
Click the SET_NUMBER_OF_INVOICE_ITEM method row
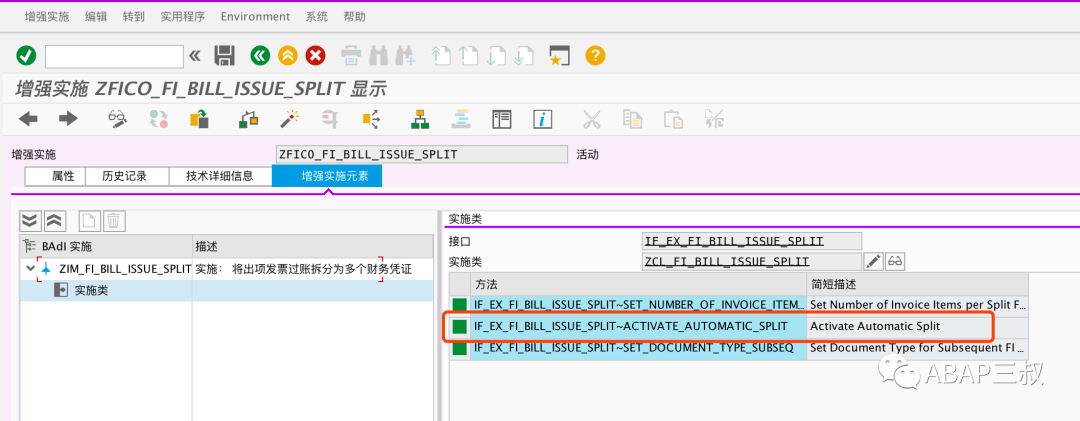tap(739, 305)
